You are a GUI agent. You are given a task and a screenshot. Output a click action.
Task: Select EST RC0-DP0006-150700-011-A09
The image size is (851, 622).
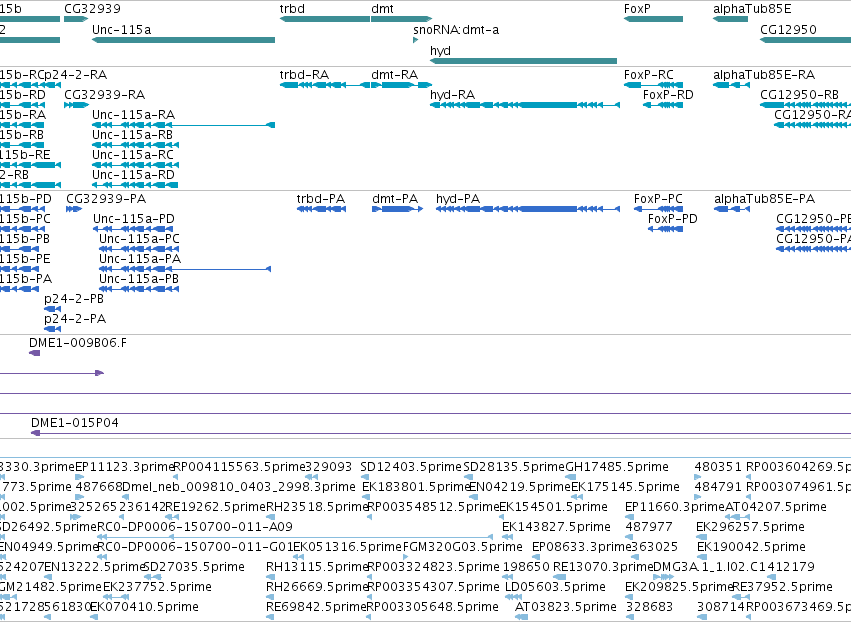195,527
